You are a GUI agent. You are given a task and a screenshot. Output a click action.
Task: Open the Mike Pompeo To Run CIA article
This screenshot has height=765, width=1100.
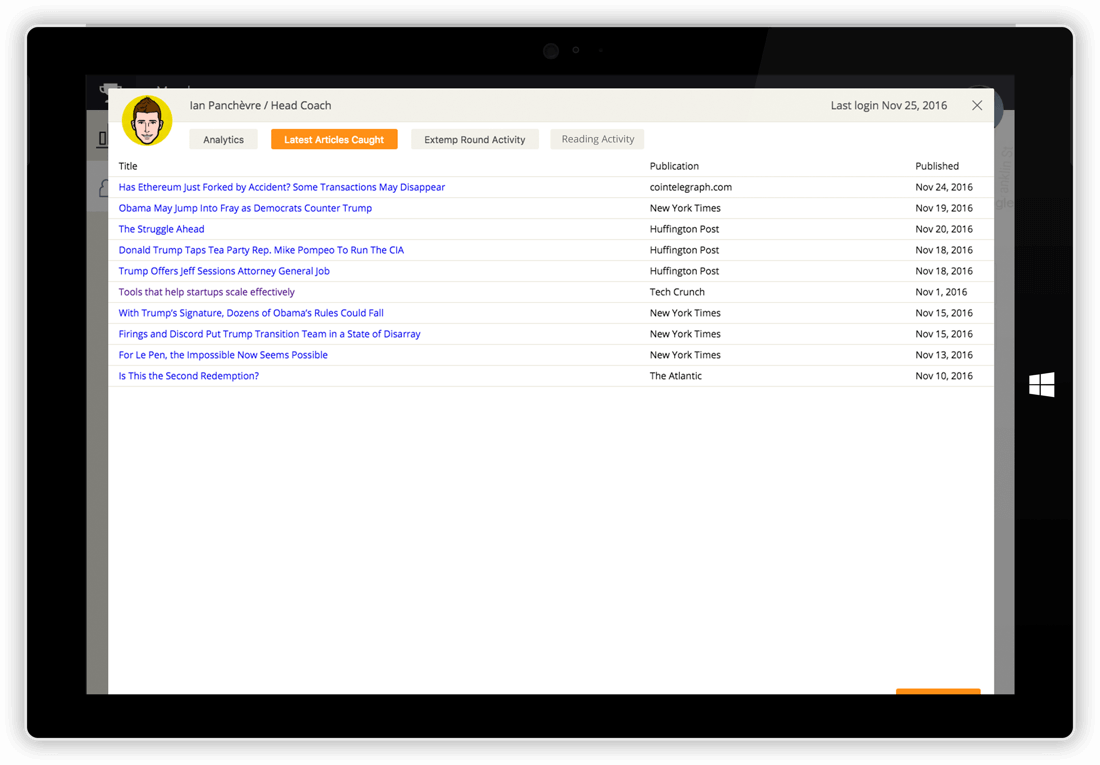click(x=261, y=250)
